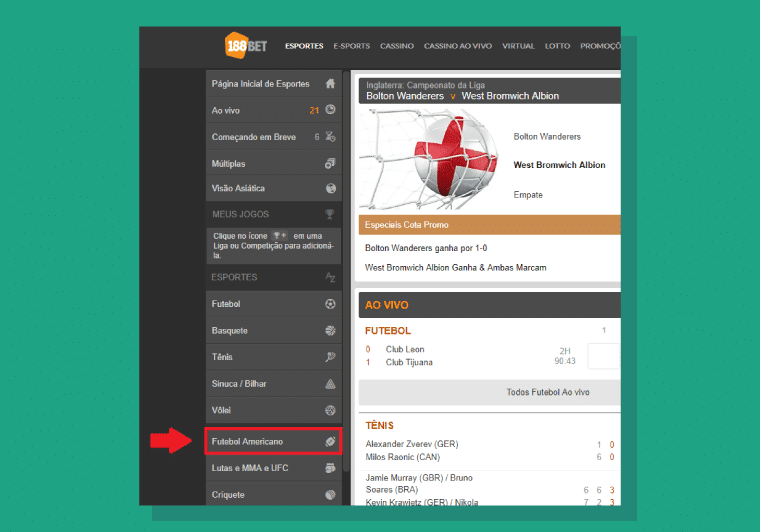Click the 188BET logo
This screenshot has height=532, width=760.
246,46
